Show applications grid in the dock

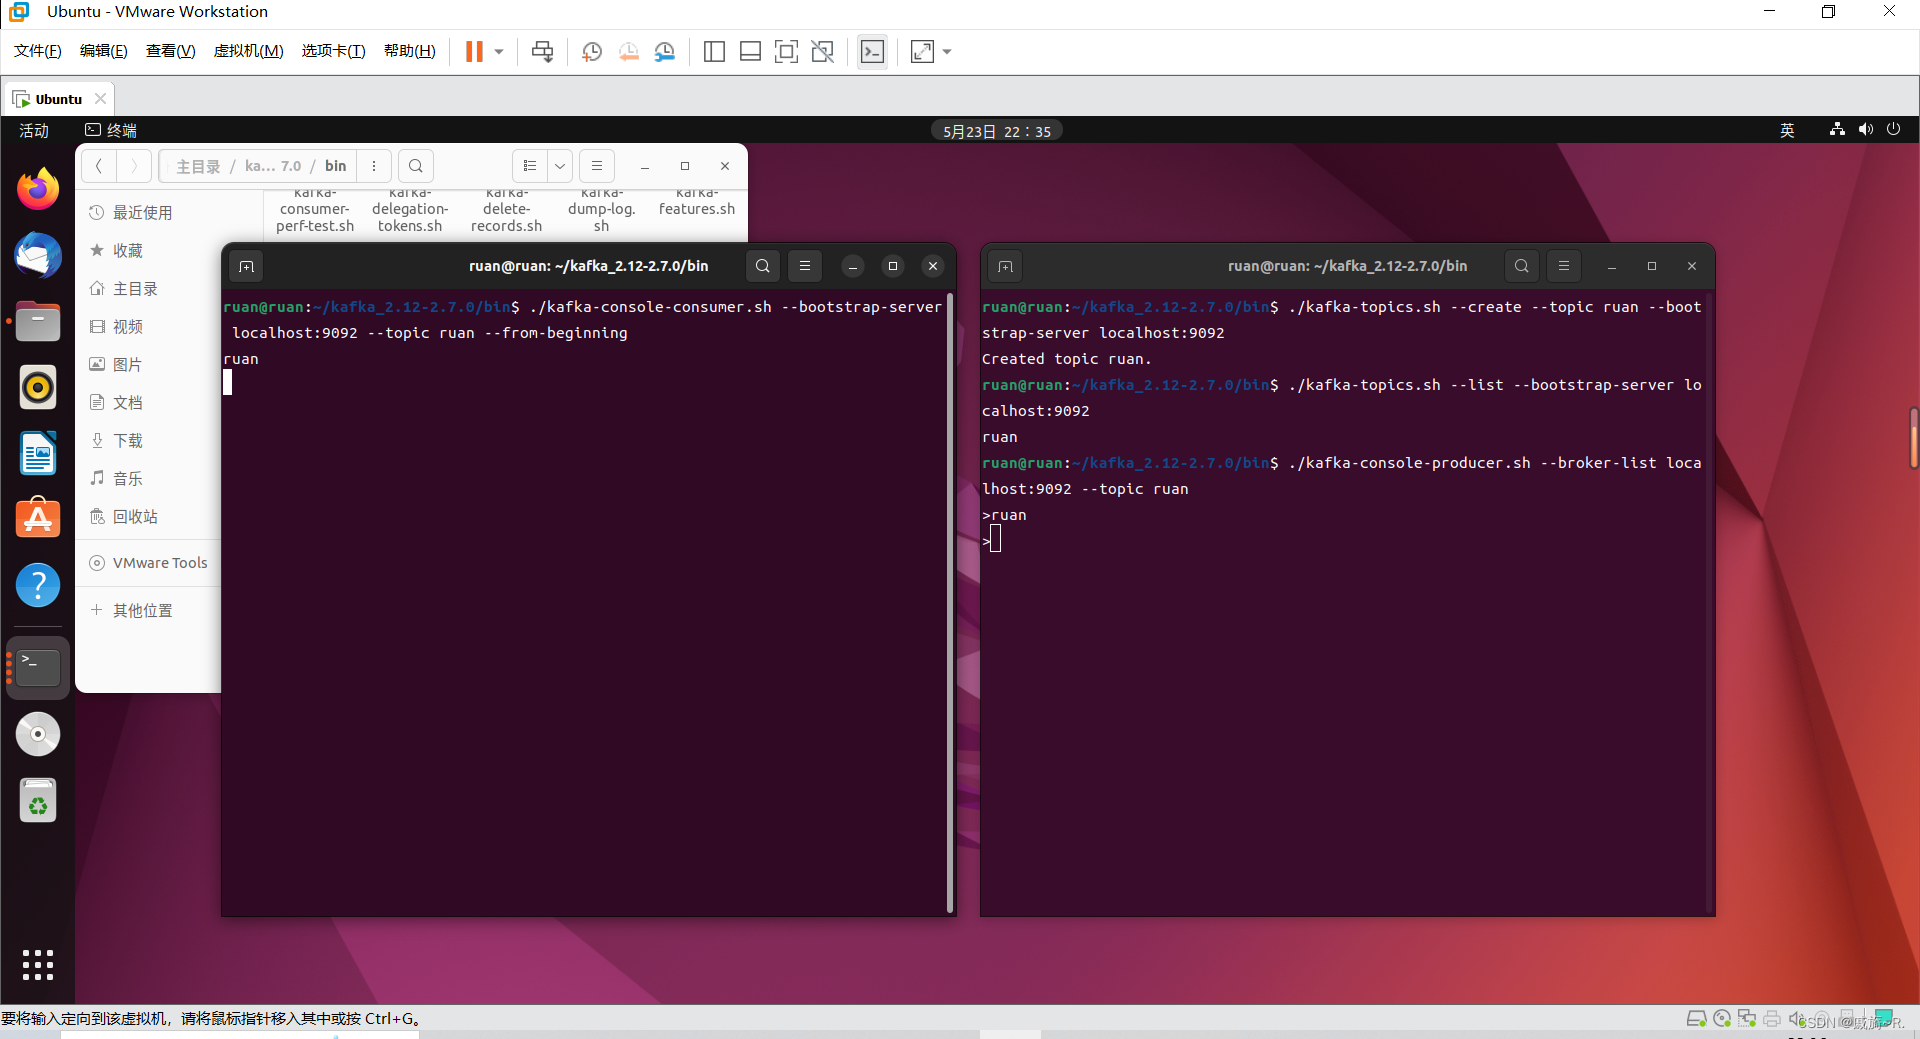point(38,964)
